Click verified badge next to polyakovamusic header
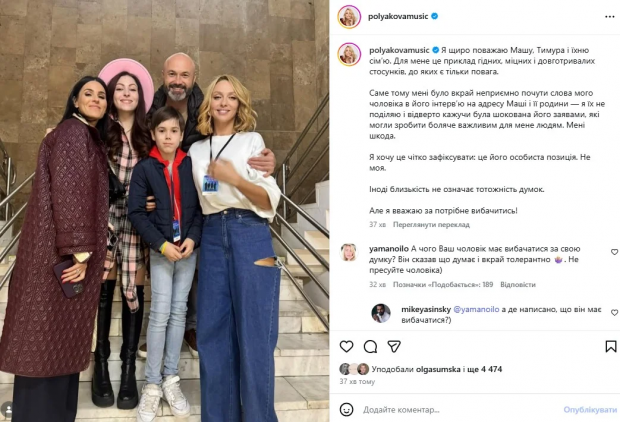Viewport: 620px width, 422px height. (435, 16)
